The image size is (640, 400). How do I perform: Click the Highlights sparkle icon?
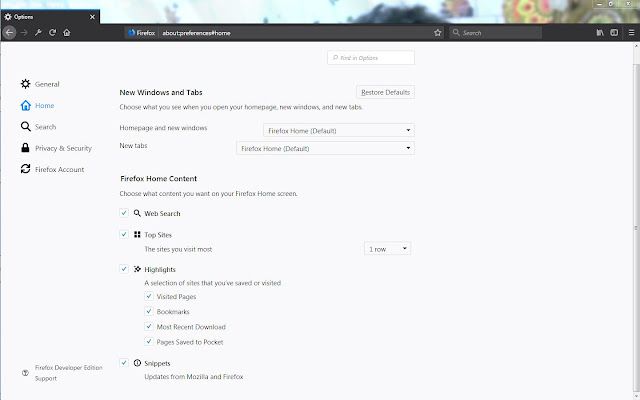137,269
